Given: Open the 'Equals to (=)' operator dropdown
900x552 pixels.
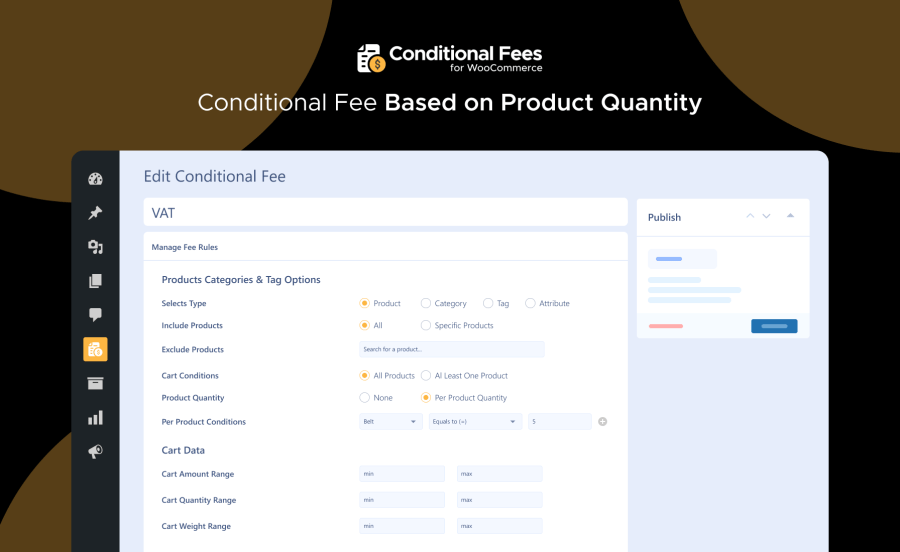Looking at the screenshot, I should pos(475,422).
